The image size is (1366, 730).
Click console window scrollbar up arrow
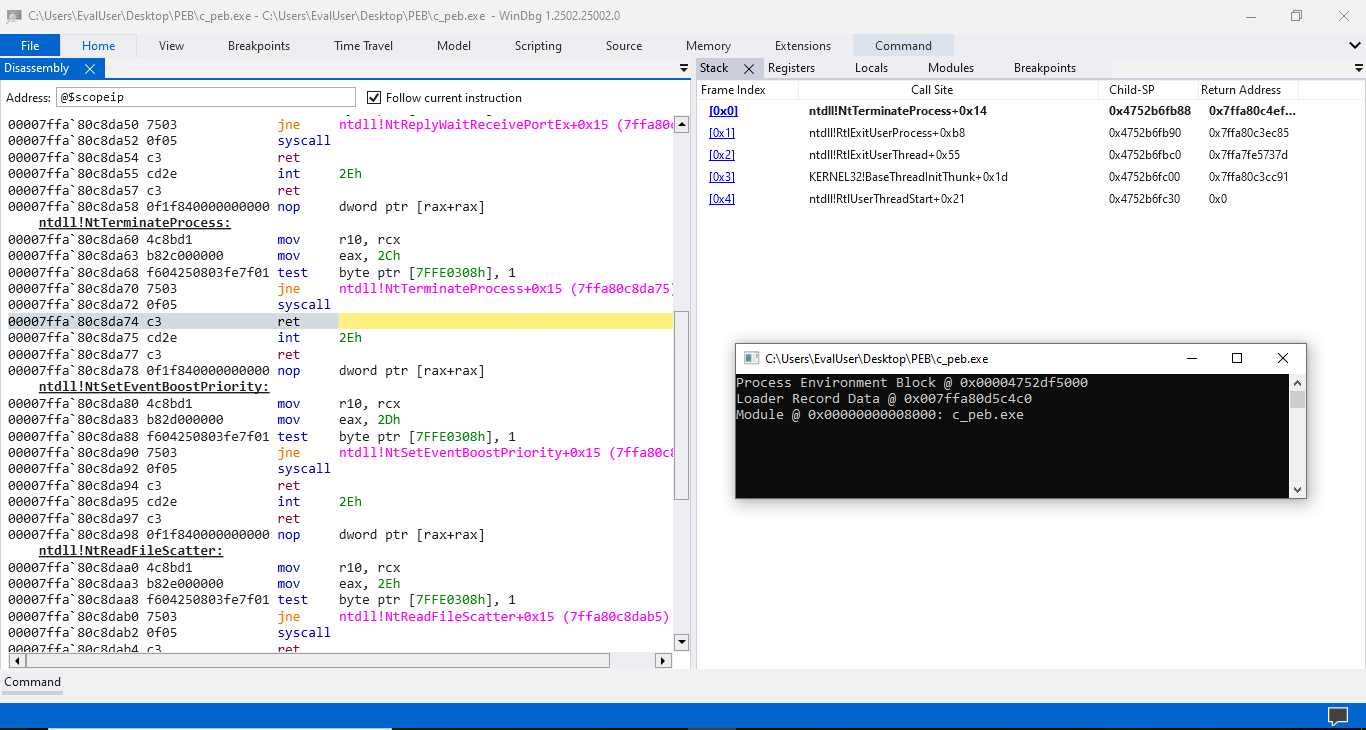1297,383
